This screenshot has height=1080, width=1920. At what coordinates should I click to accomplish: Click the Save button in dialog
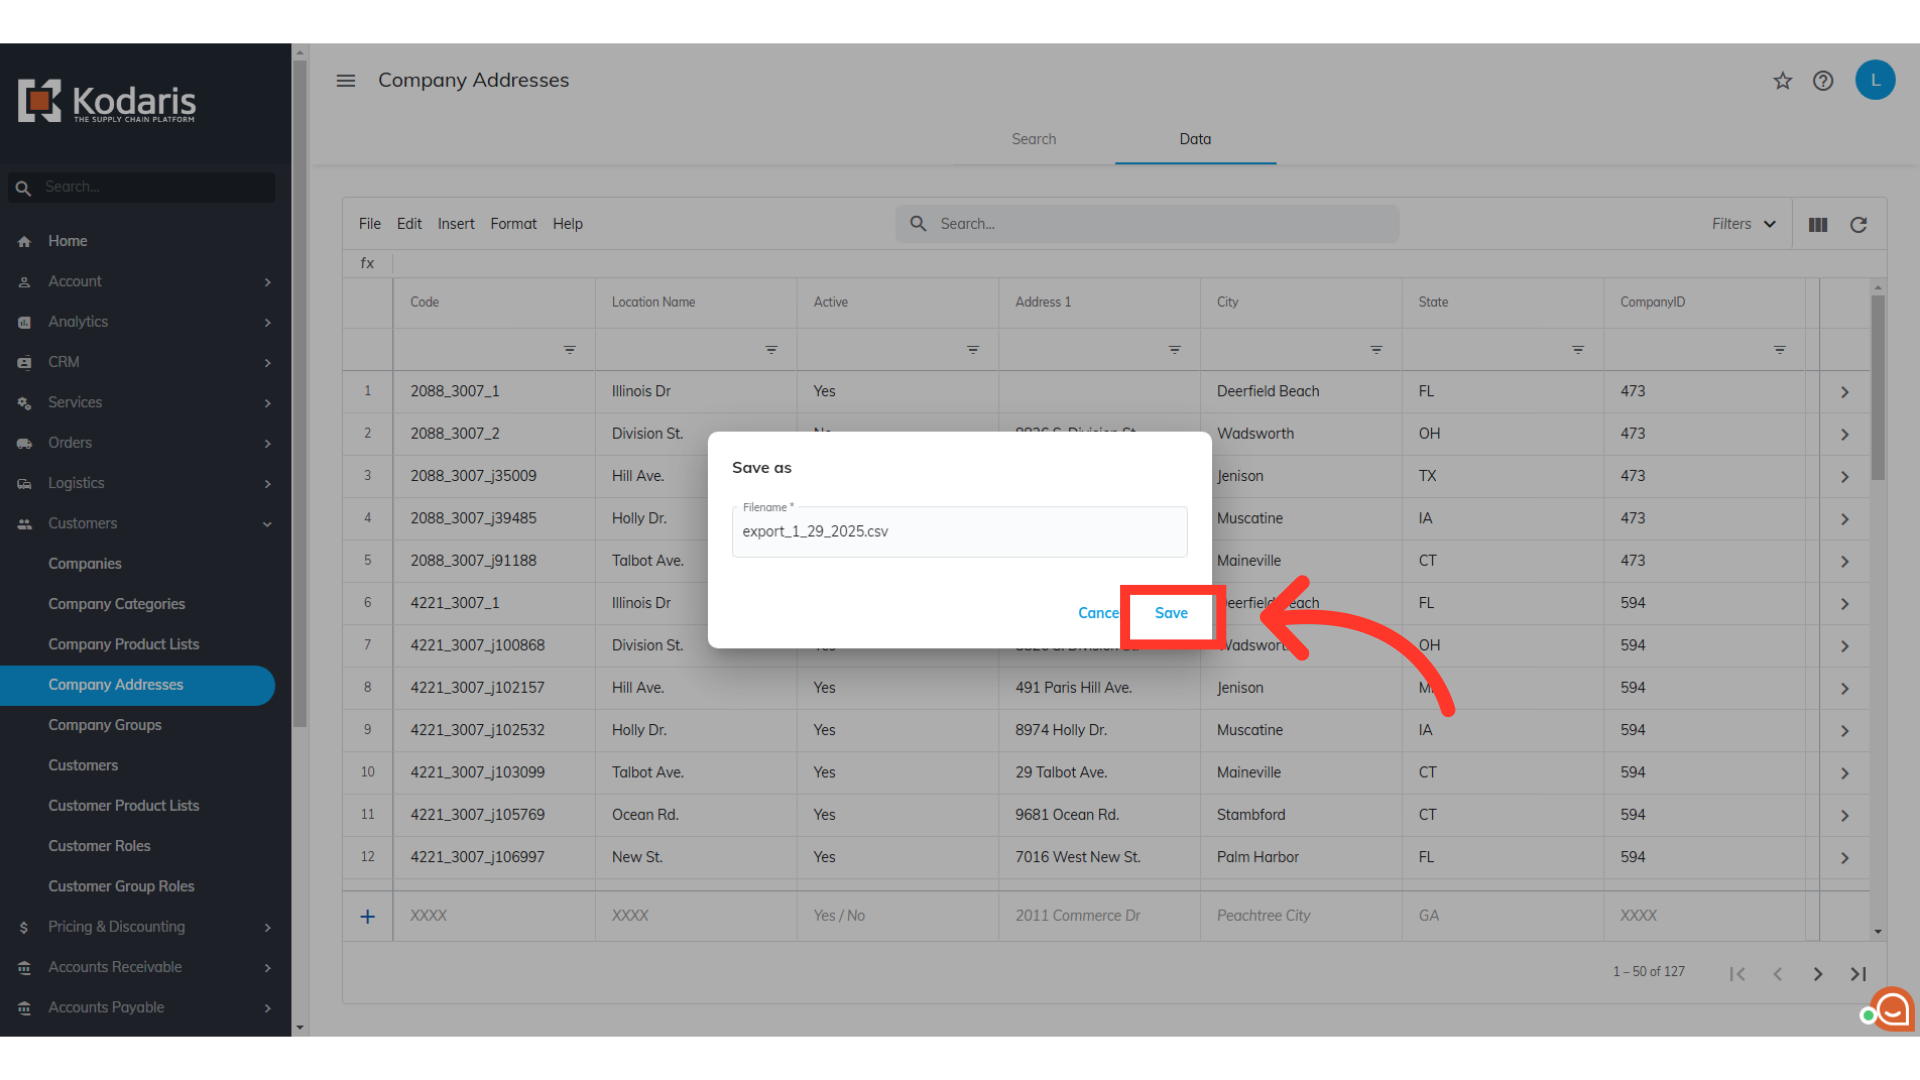click(1171, 613)
